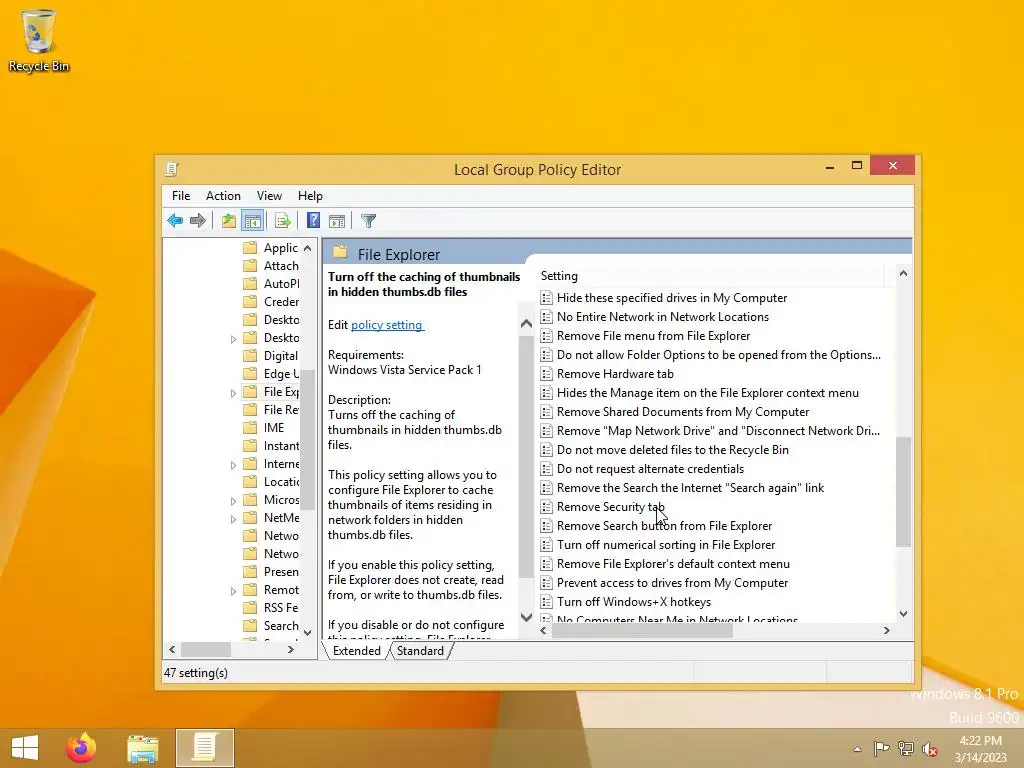Expand the NetMe tree node

[x=233, y=519]
